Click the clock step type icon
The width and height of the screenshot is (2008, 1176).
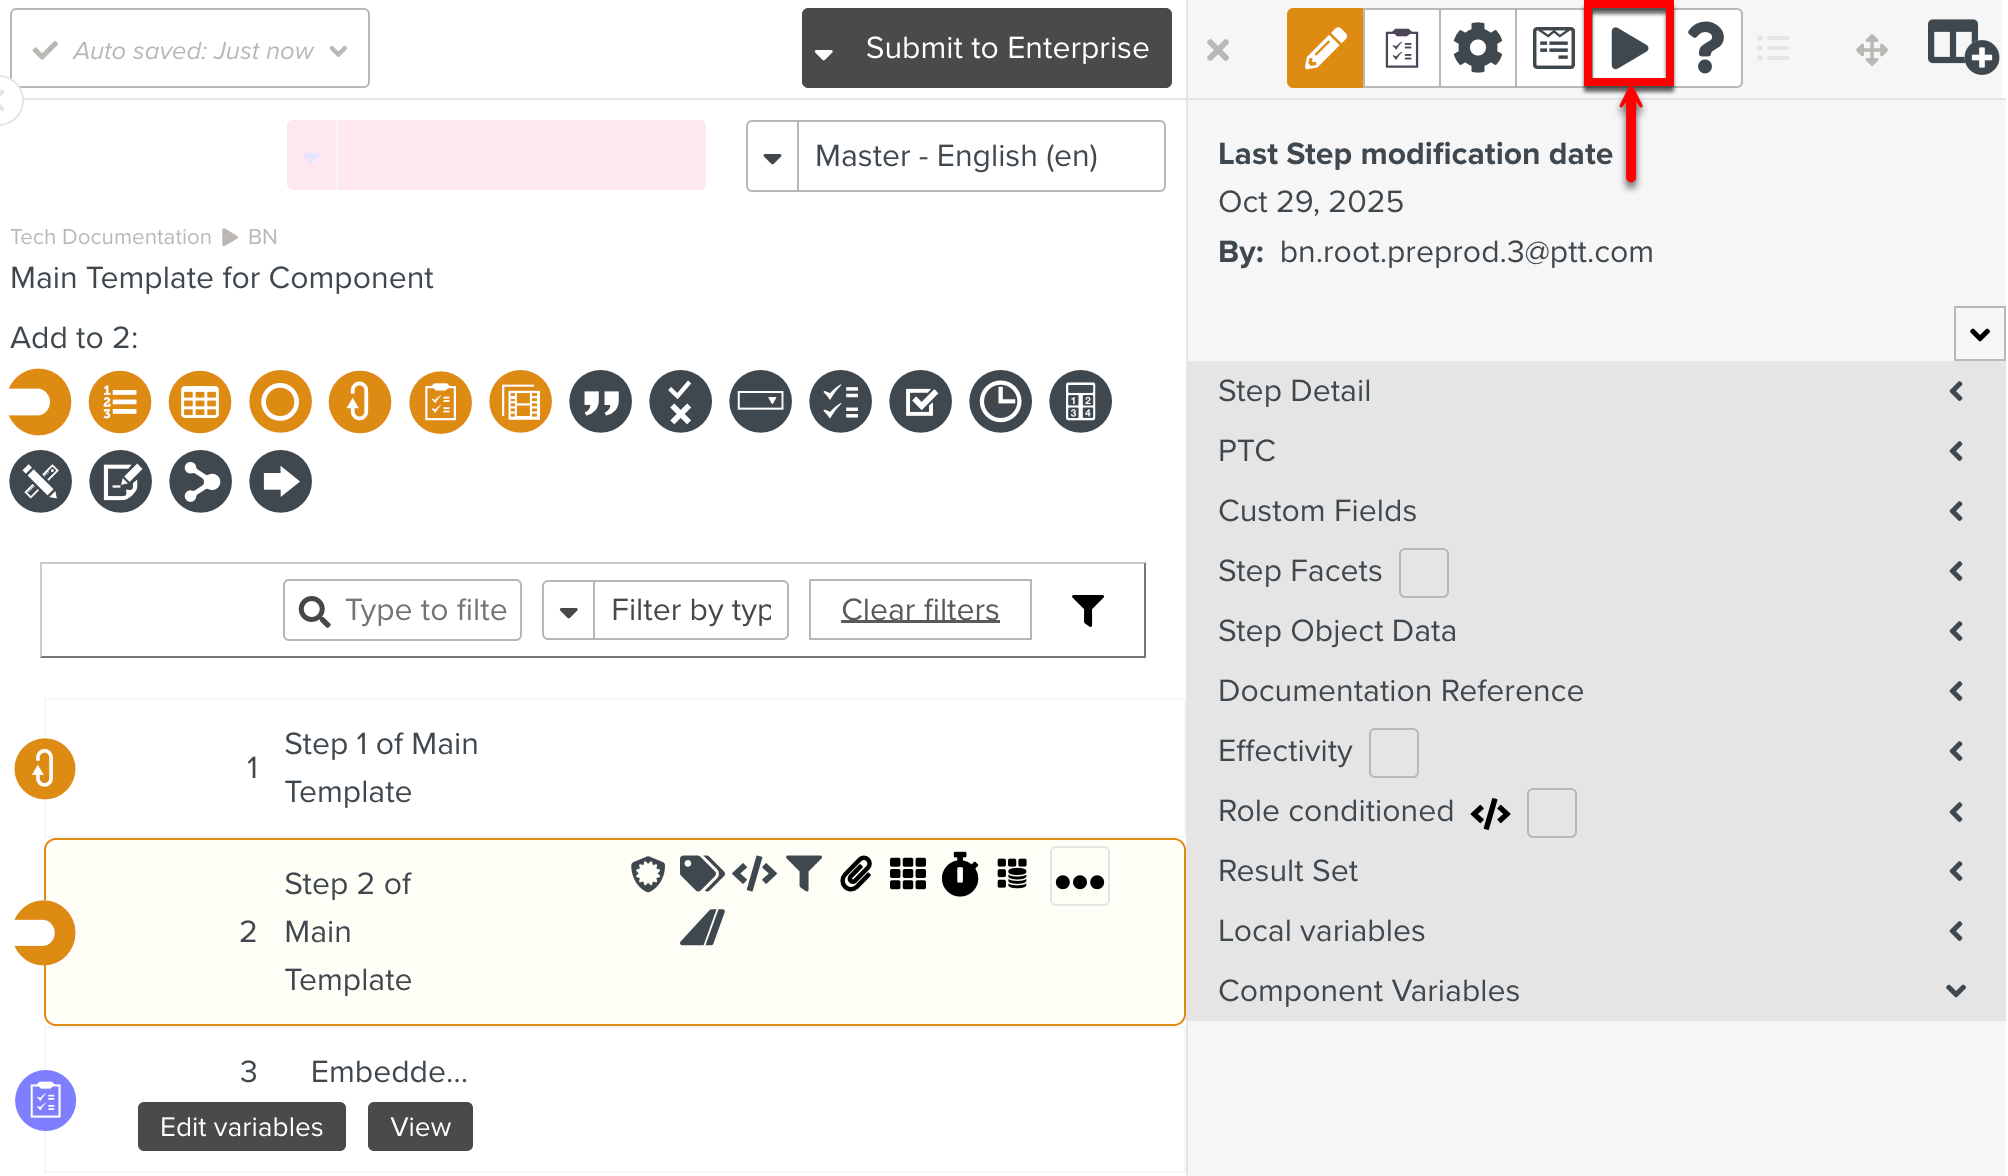point(1000,401)
